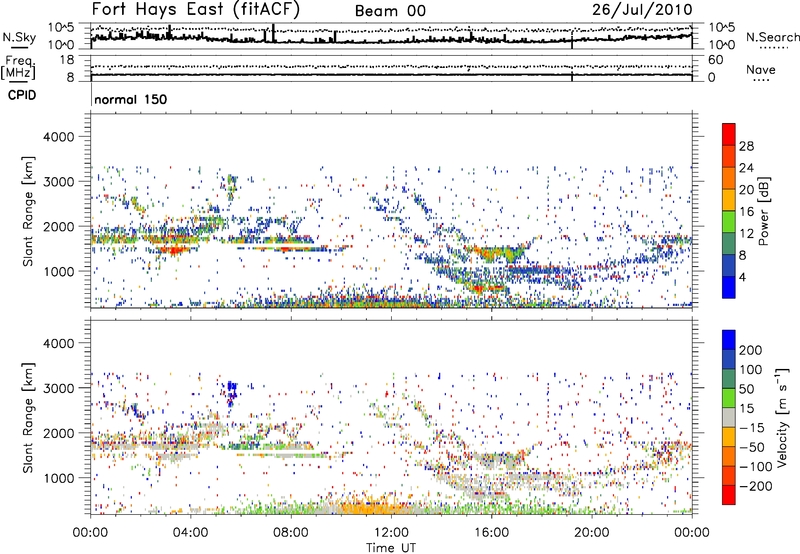Click '1000' on the velocity panel axis
Viewport: 800px width, 554px height.
click(x=58, y=478)
